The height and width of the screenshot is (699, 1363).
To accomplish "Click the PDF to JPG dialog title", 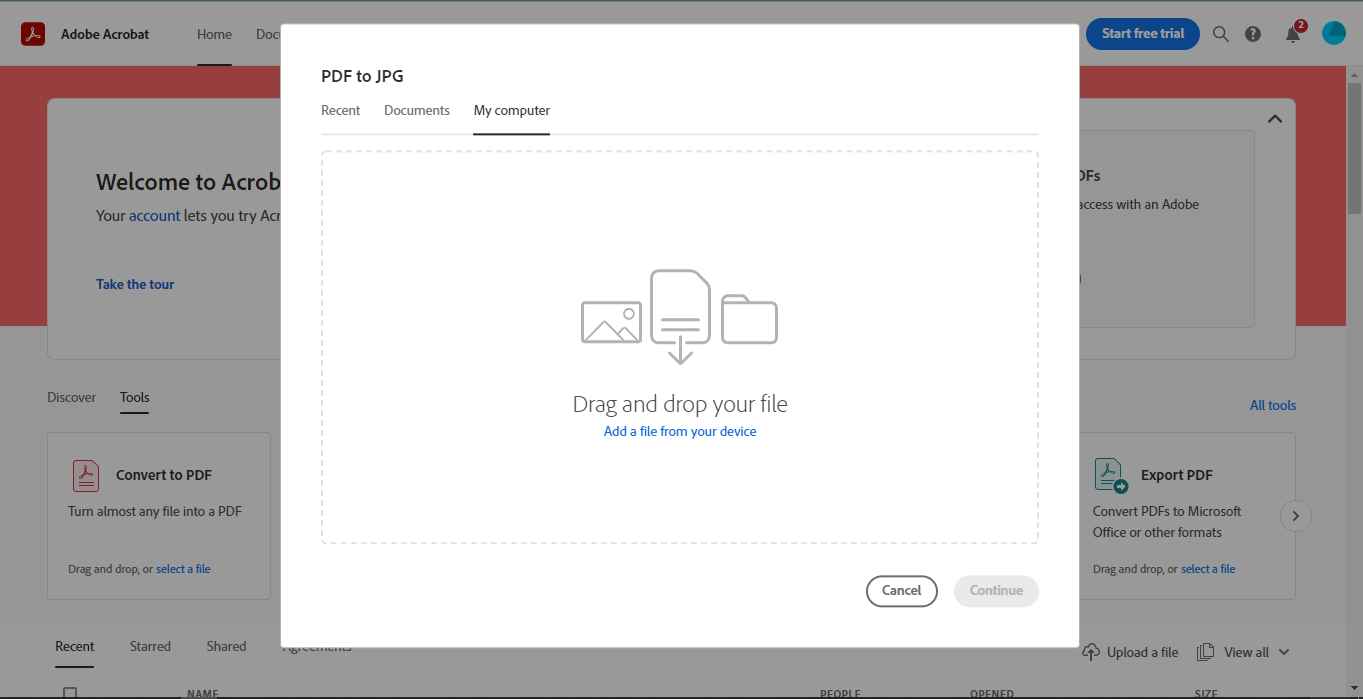I will click(x=362, y=76).
